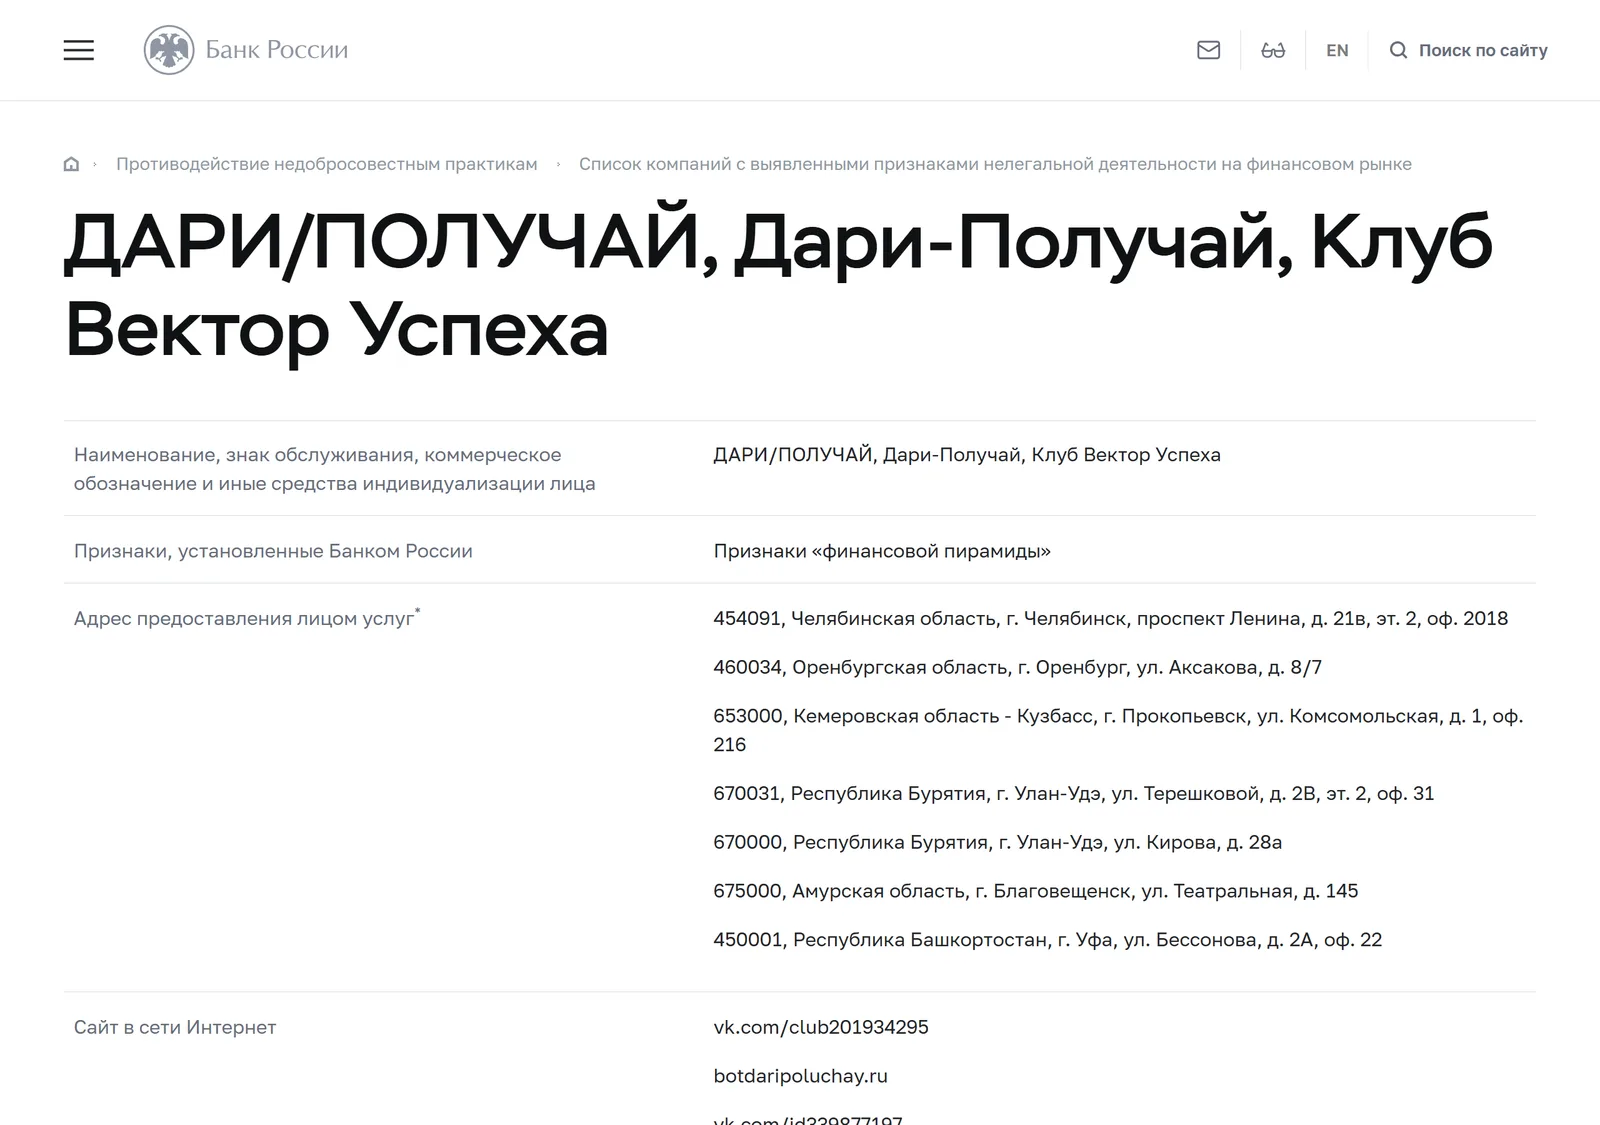The height and width of the screenshot is (1125, 1600).
Task: Select the Прокопьевск ул. Комсомольская address
Action: [1118, 730]
